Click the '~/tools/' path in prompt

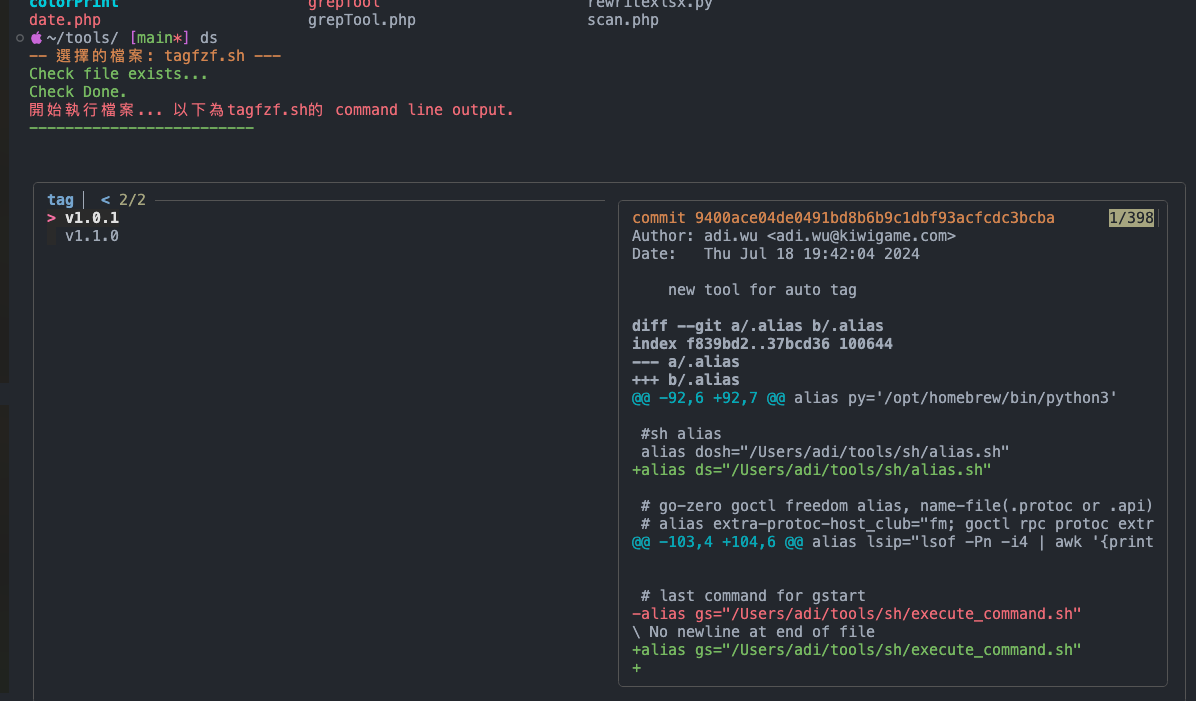[x=82, y=38]
